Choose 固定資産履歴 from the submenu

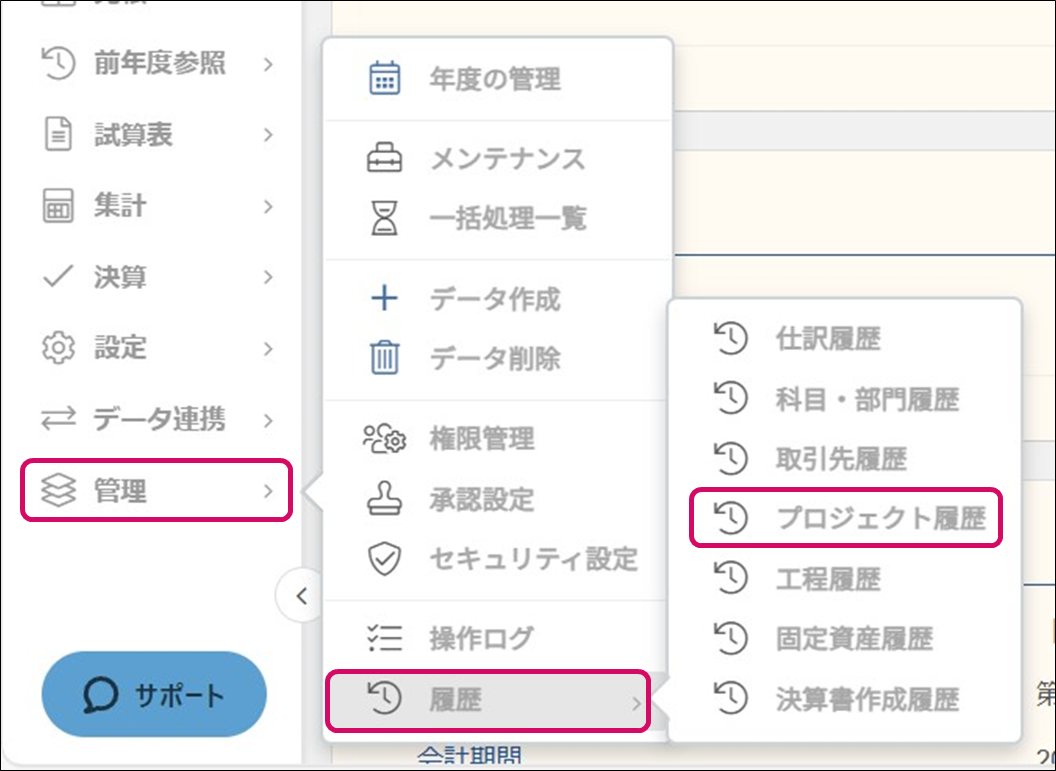[x=853, y=638]
